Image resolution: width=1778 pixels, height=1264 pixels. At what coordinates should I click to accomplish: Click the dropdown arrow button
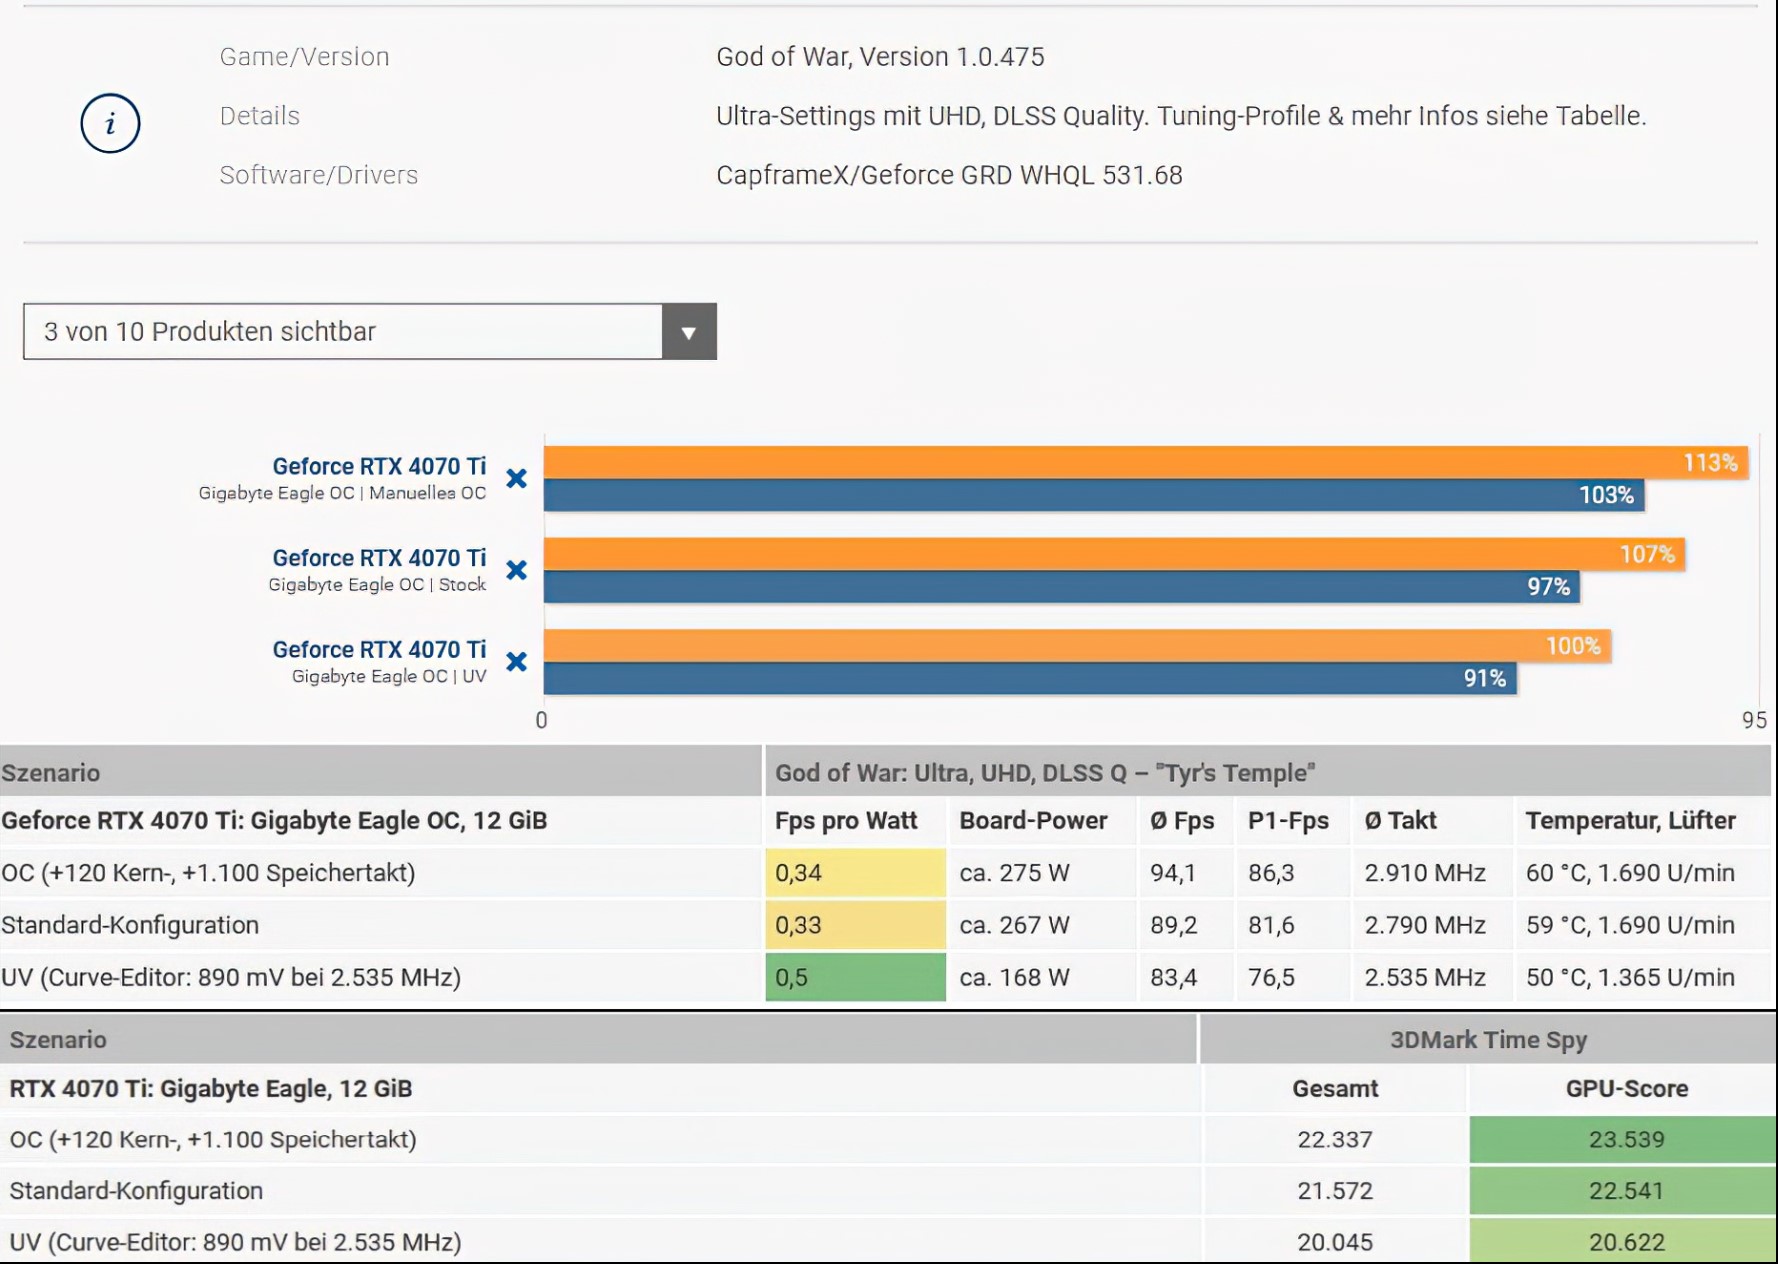[x=689, y=331]
